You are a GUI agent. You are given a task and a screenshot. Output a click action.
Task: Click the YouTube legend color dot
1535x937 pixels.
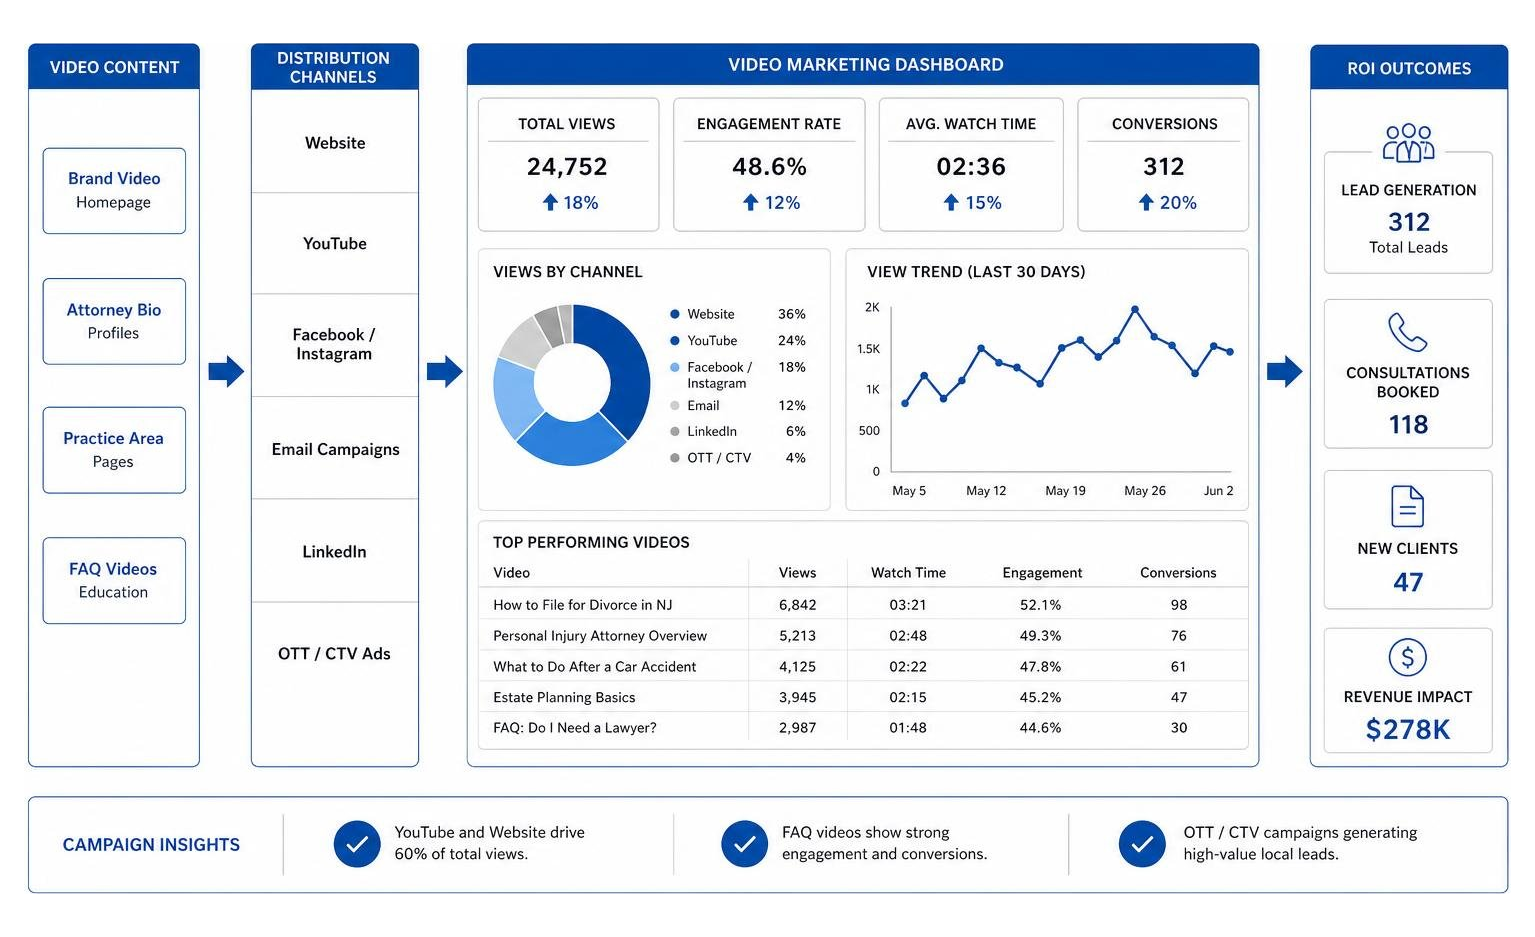click(x=675, y=341)
